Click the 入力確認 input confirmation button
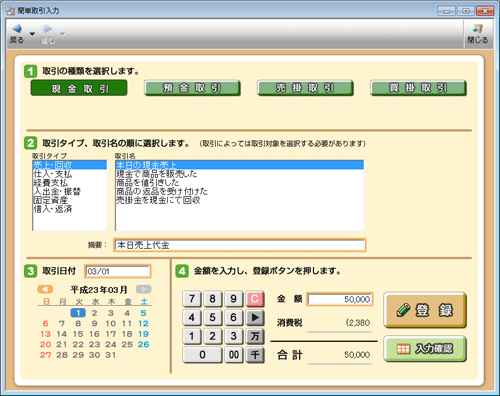Viewport: 500px width, 396px height. coord(425,349)
